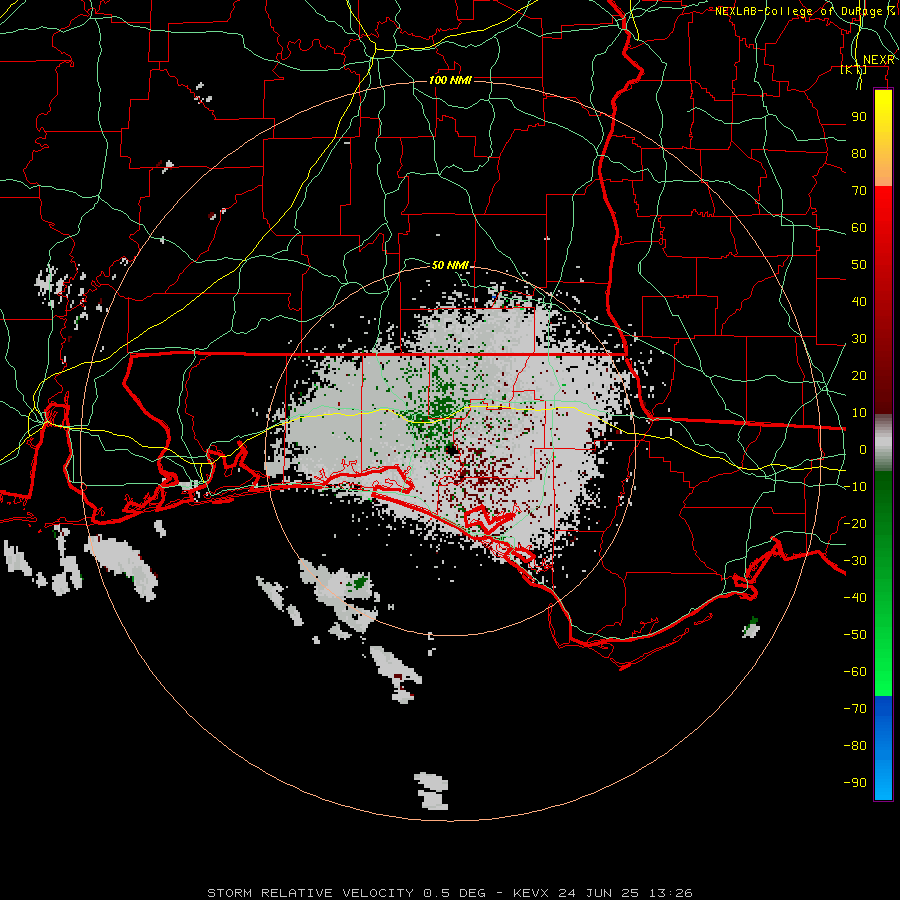
Task: Click the KT units label above color scale
Action: (854, 69)
